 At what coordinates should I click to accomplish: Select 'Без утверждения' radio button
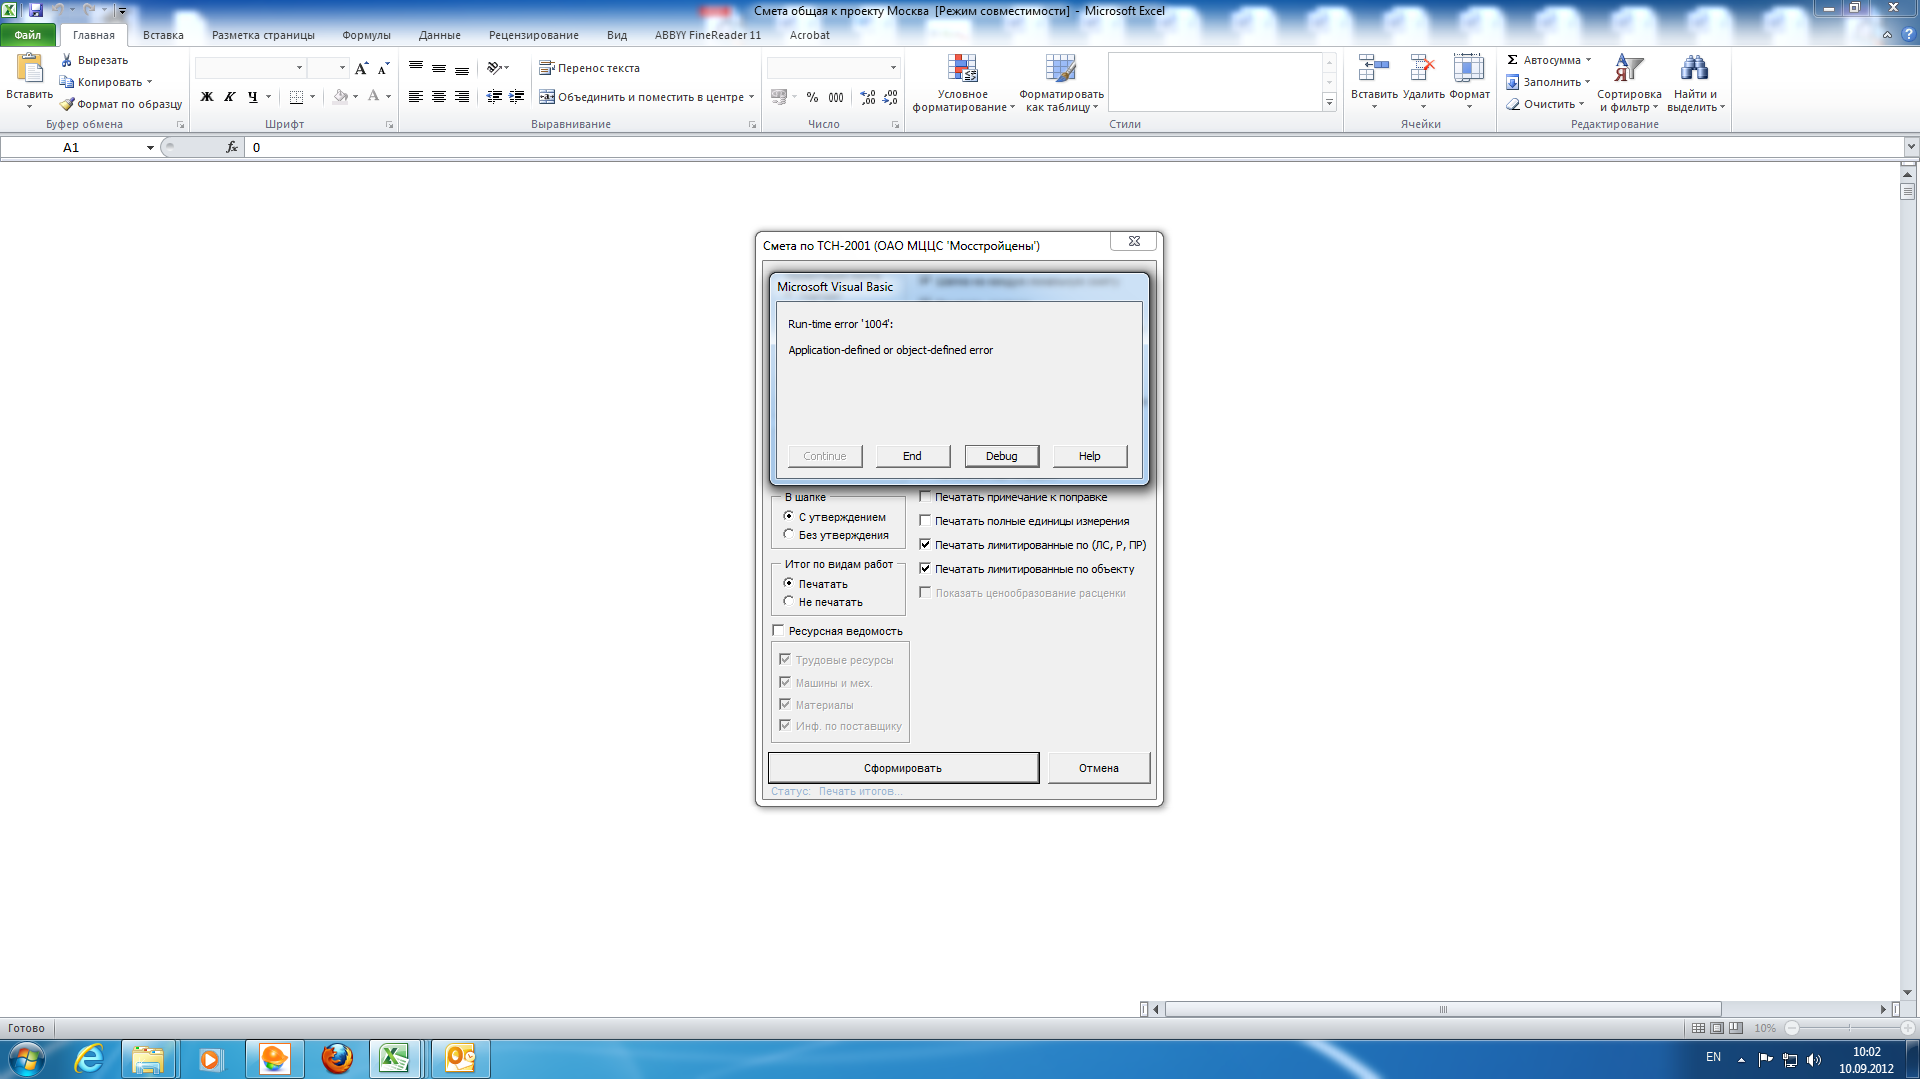pos(788,535)
